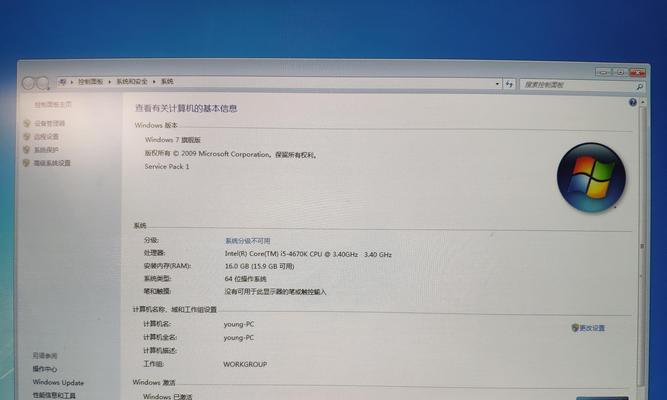Open 高级系统设置 in the sidebar
This screenshot has width=667, height=400.
coord(52,163)
